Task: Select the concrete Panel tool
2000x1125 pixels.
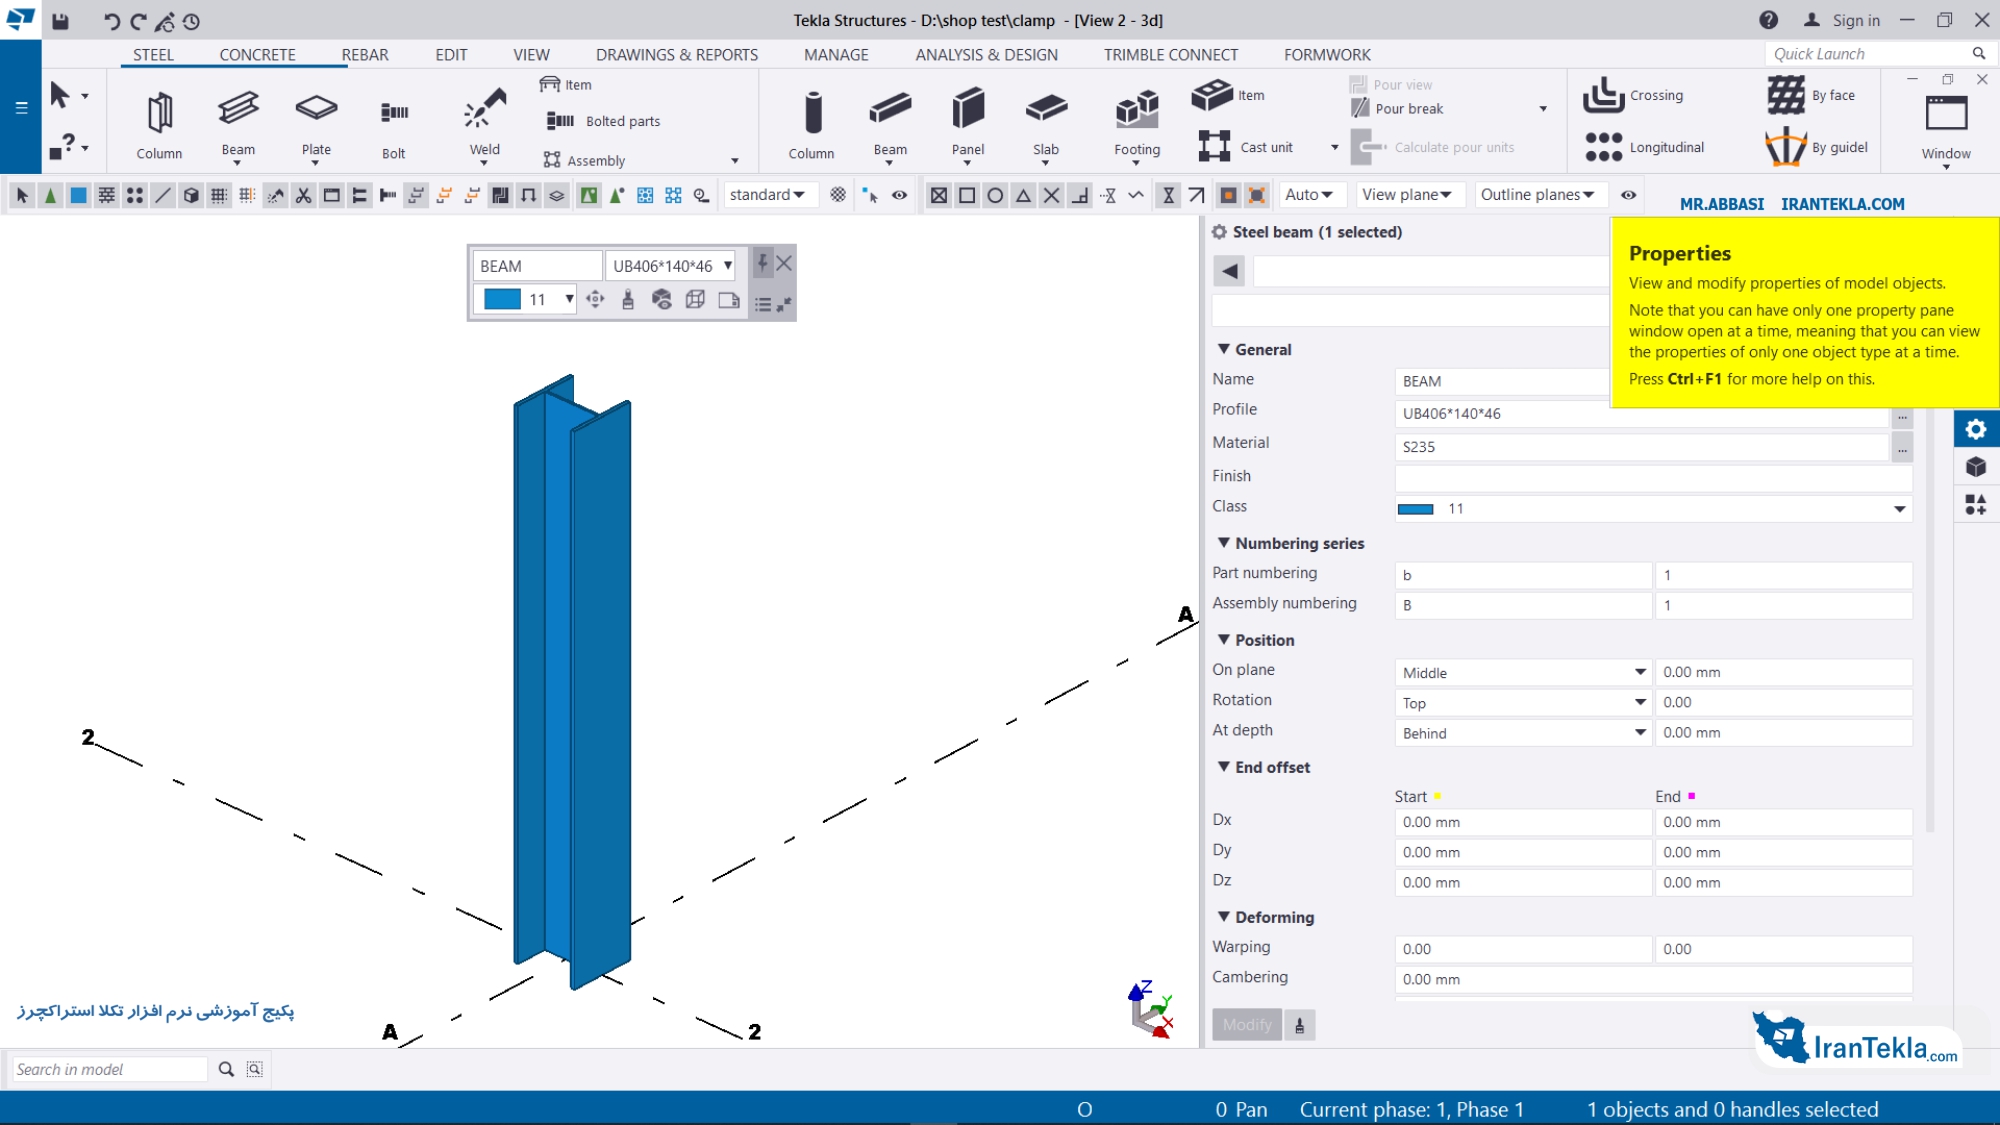Action: click(x=968, y=124)
